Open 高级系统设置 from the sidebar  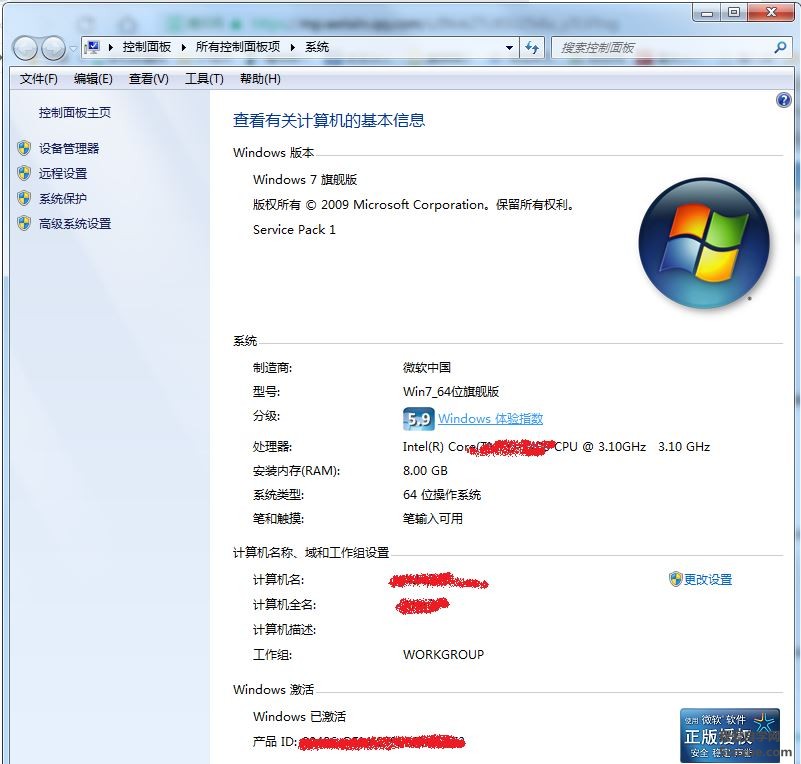[75, 224]
